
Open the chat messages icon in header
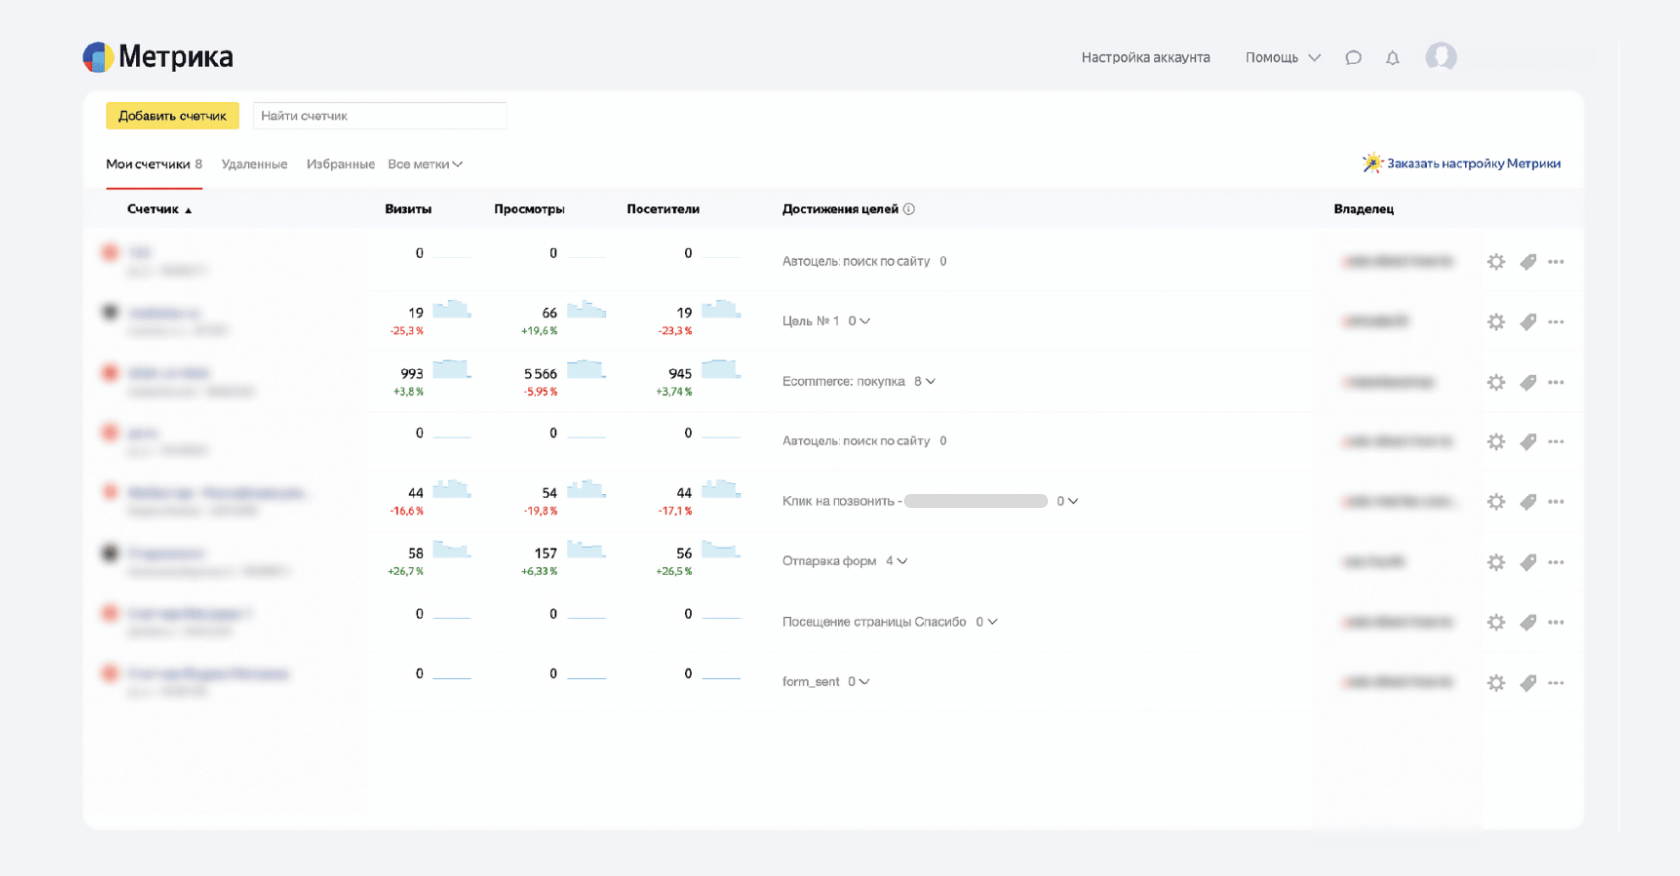[1353, 58]
